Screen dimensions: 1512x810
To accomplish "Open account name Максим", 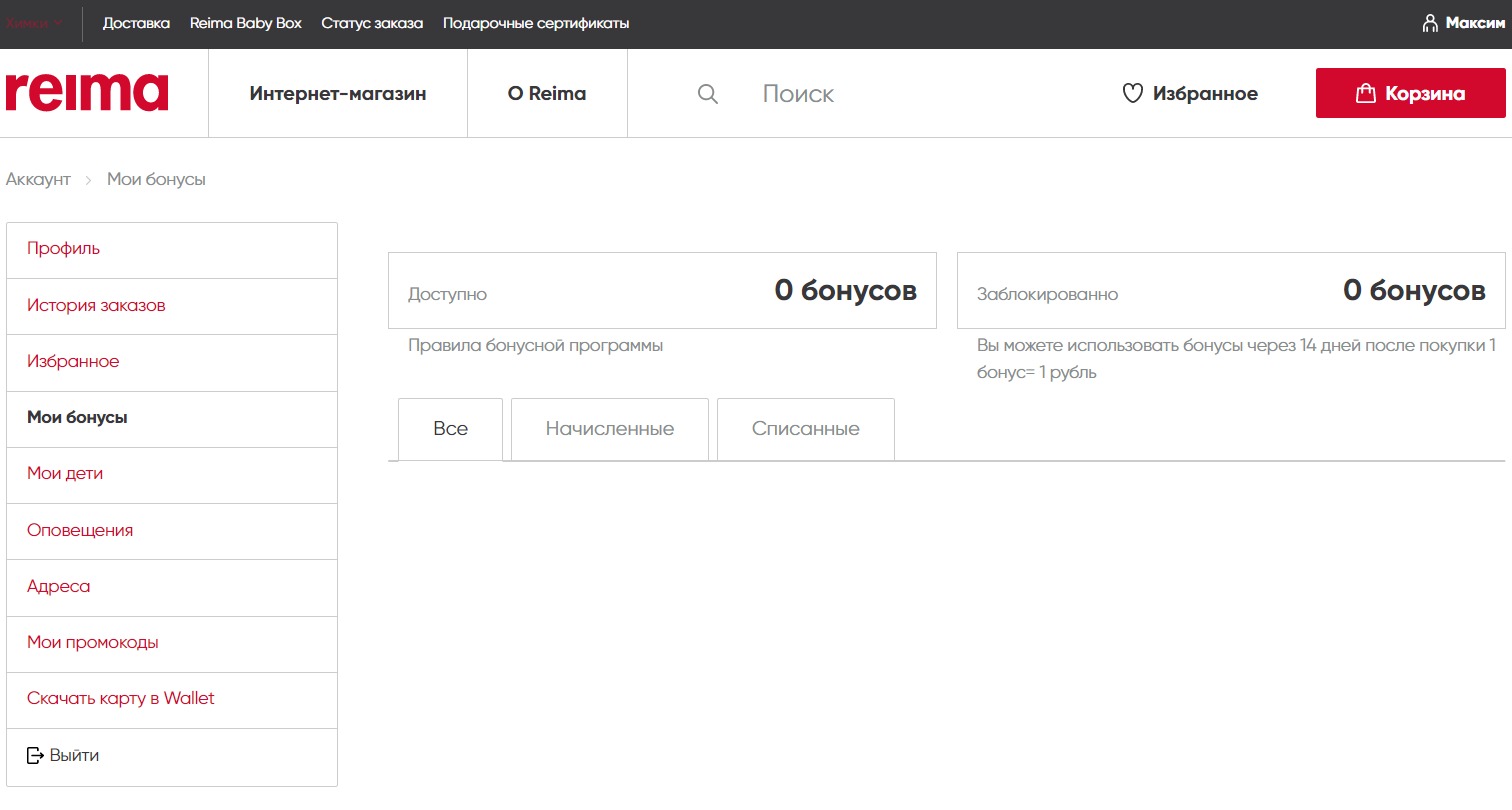I will (1475, 23).
